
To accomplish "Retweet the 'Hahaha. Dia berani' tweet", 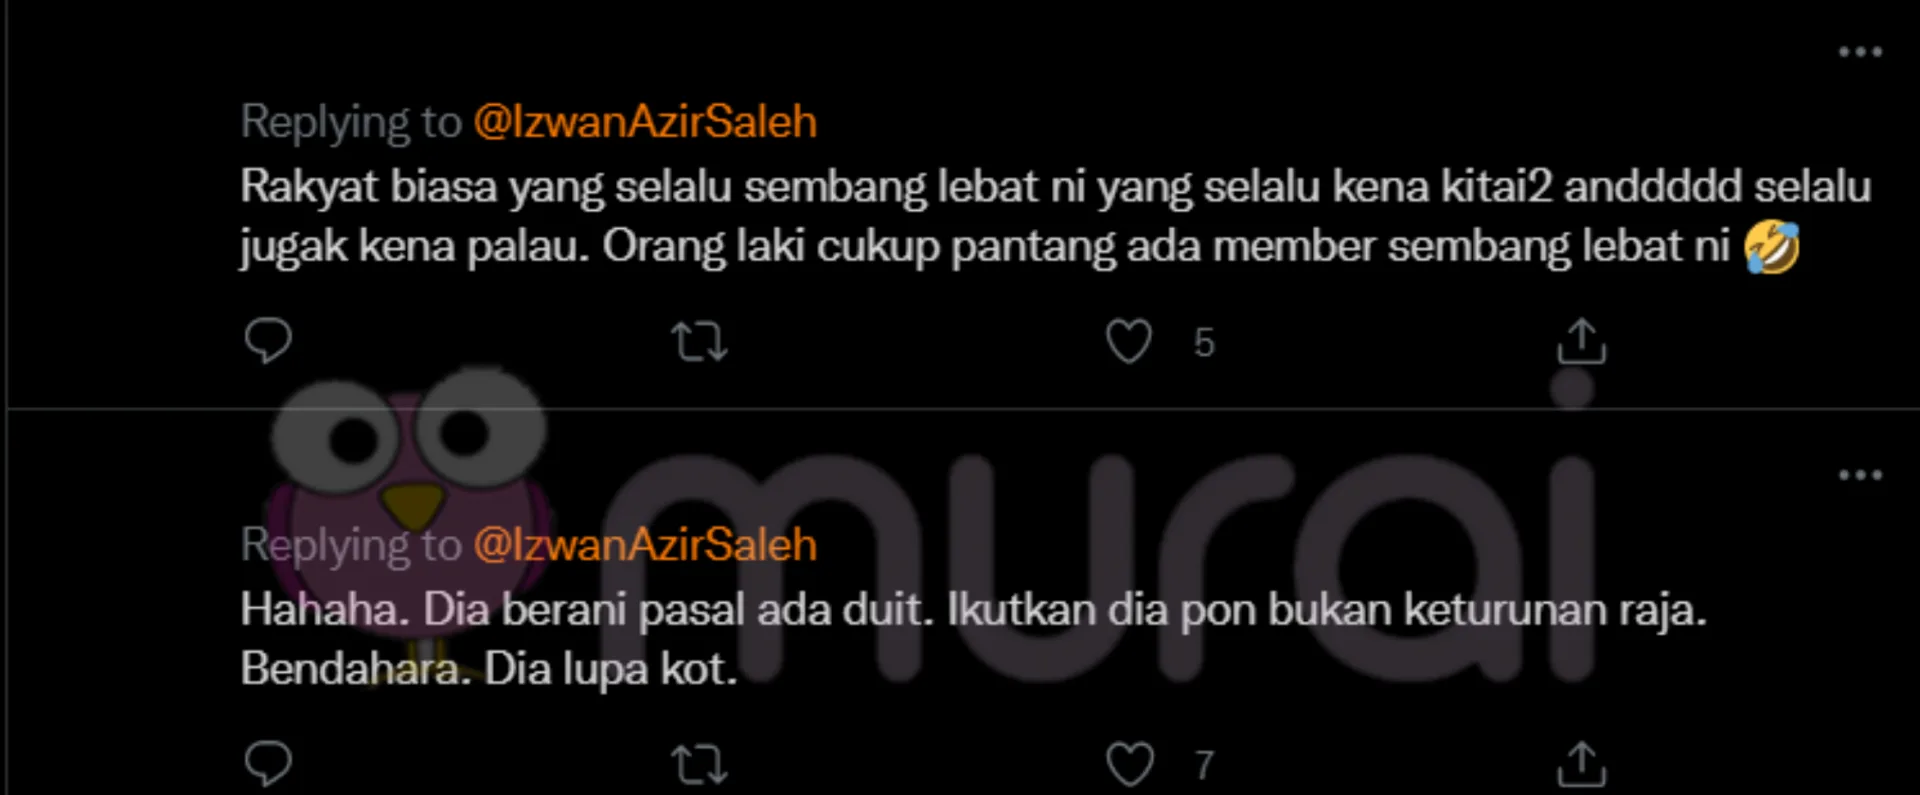I will pyautogui.click(x=699, y=765).
